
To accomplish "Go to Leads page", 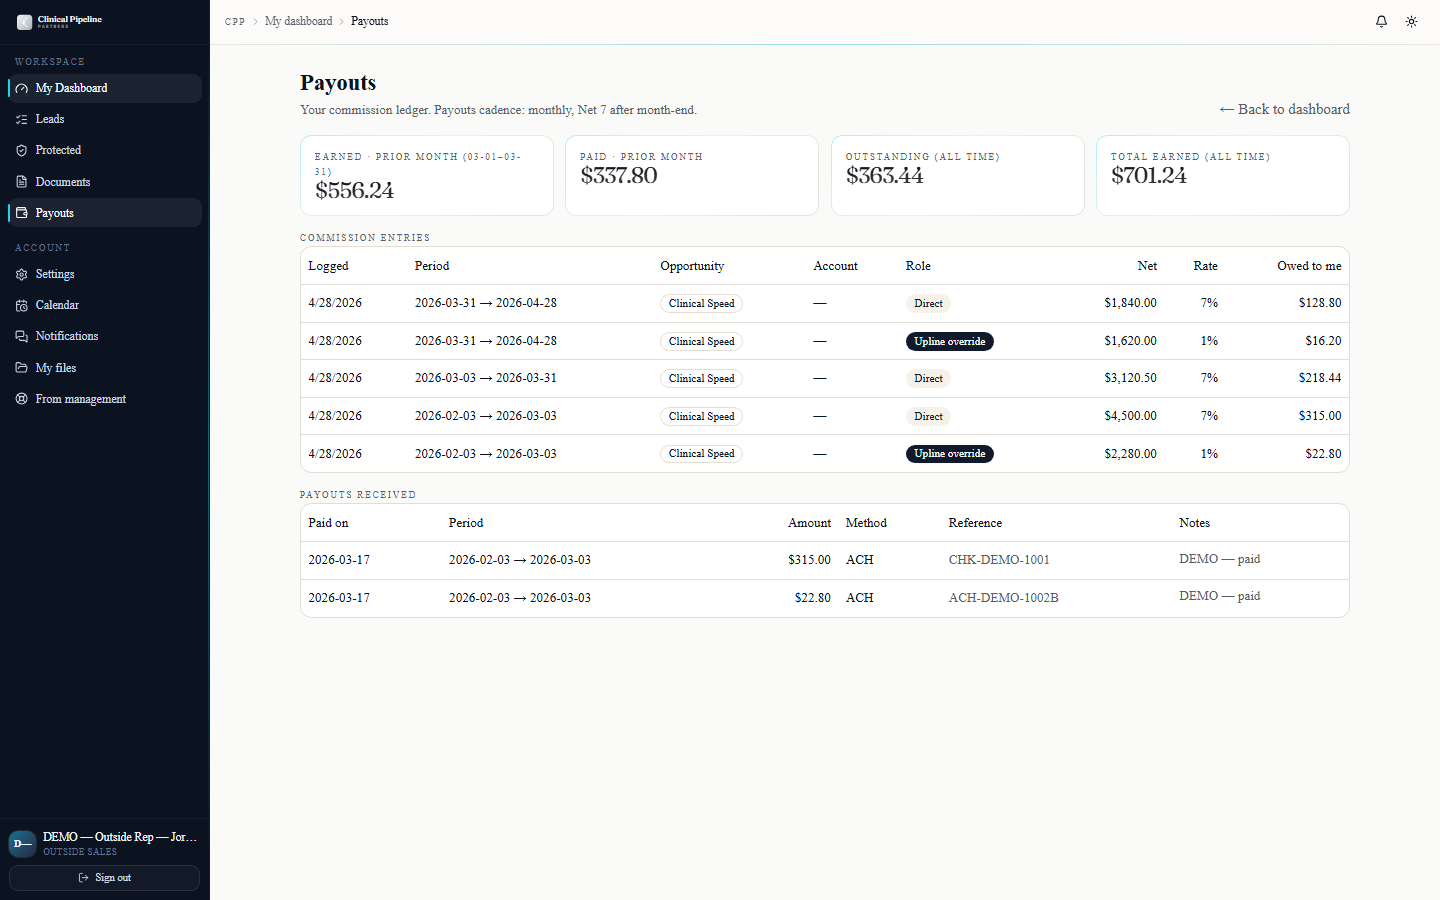I will tap(105, 119).
